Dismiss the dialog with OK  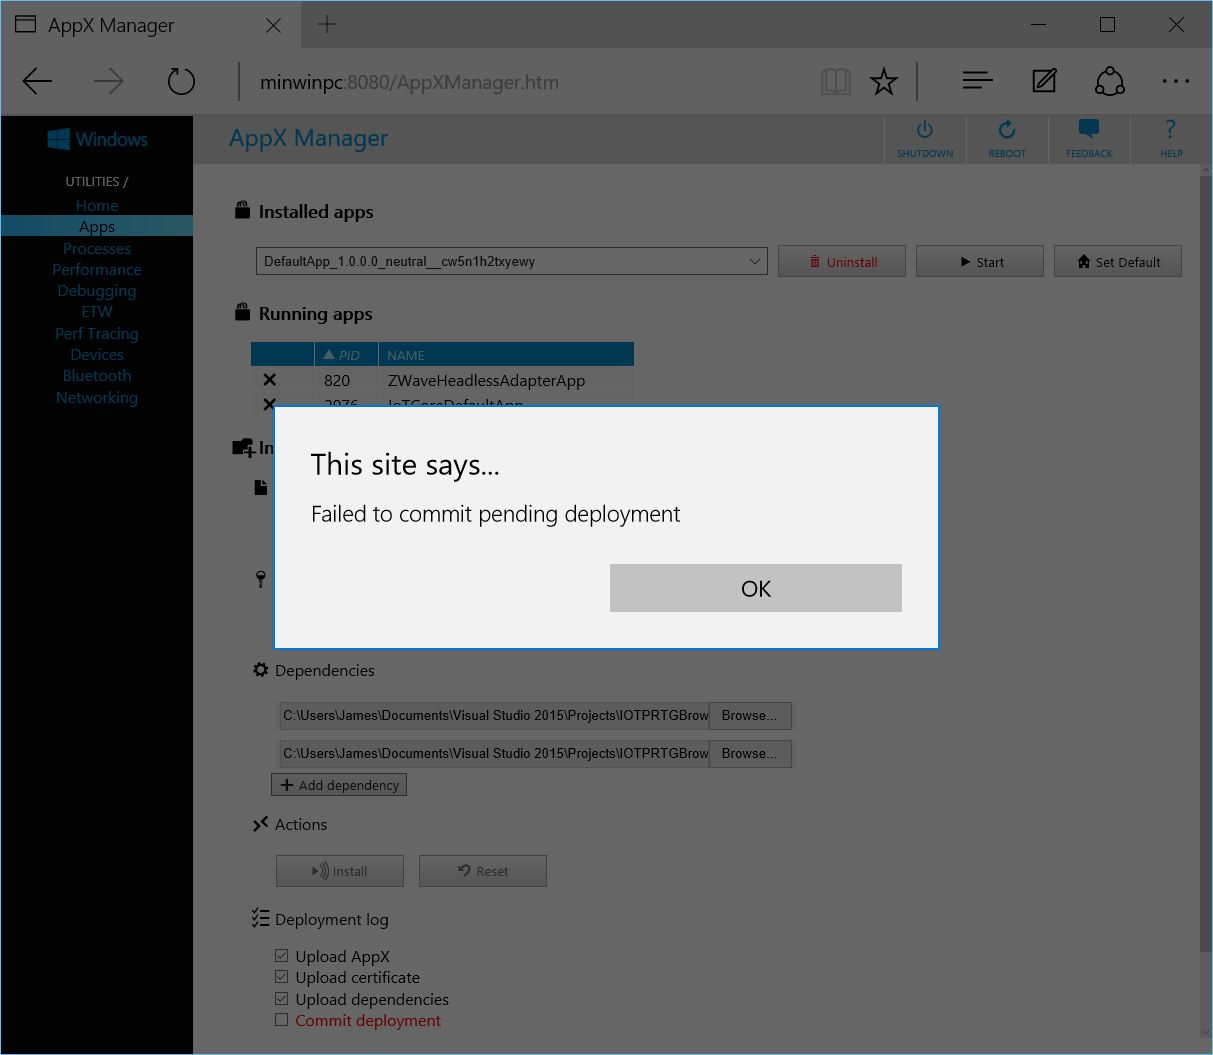[756, 588]
